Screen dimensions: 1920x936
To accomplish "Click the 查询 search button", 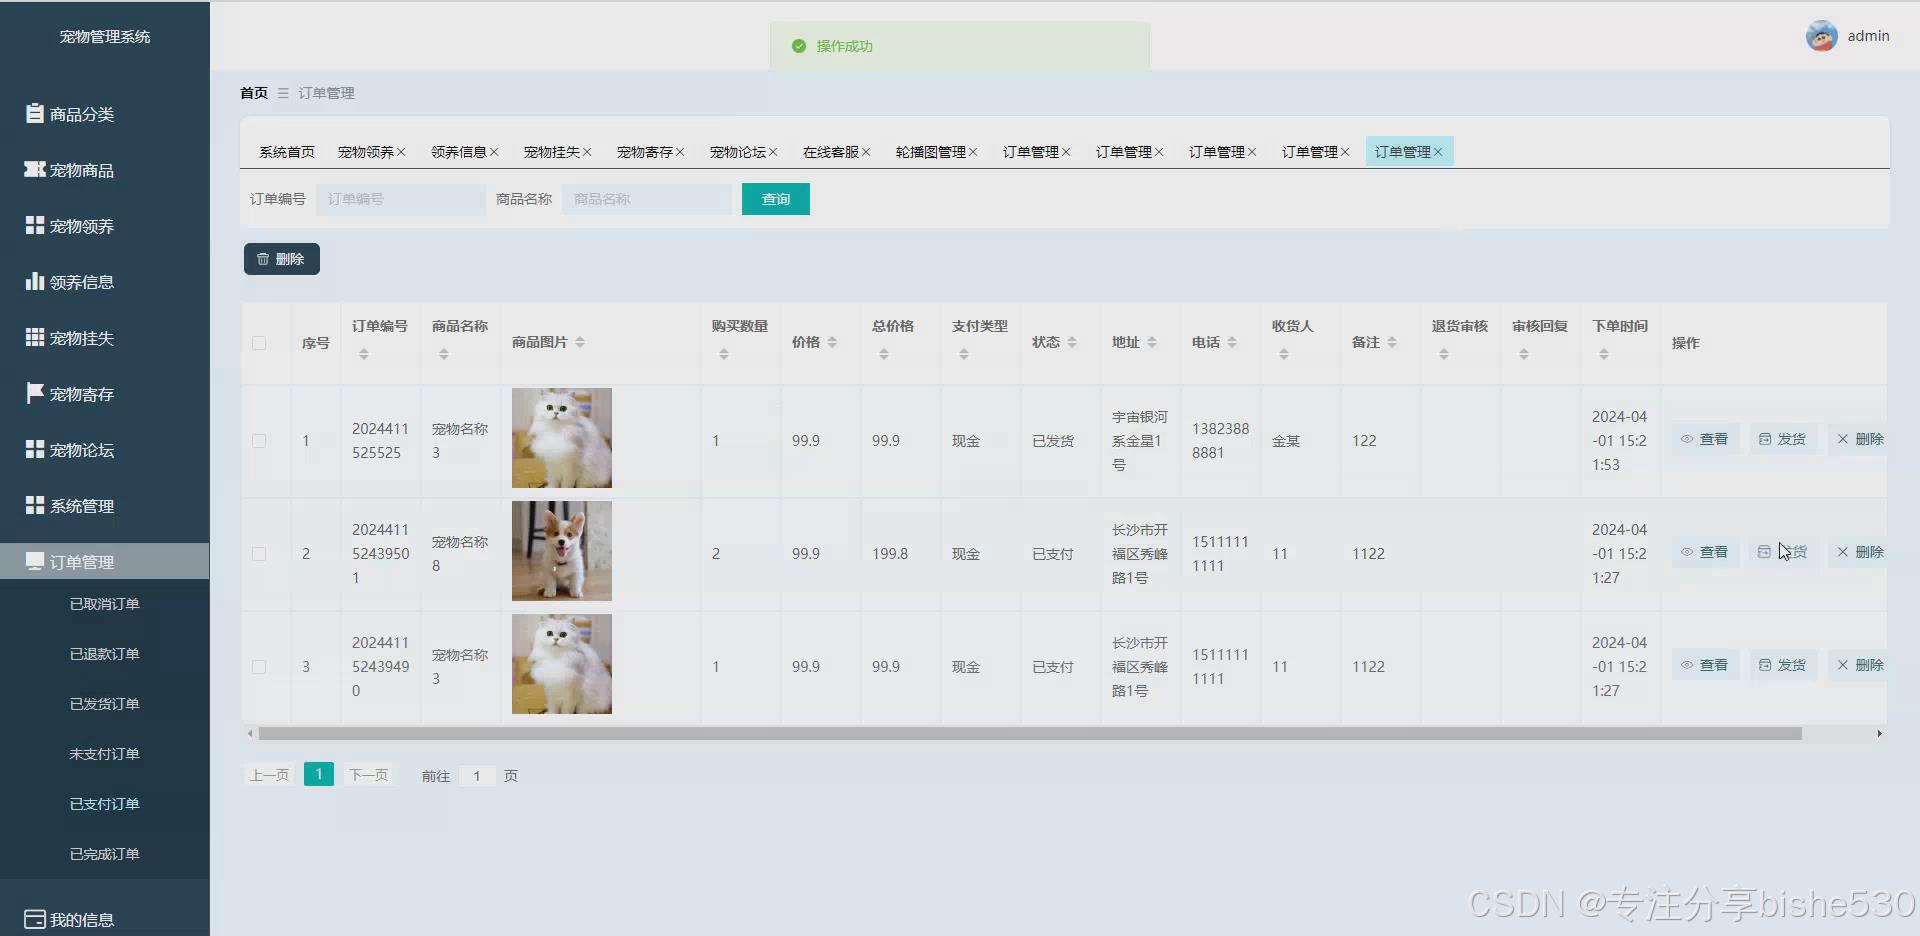I will point(775,199).
